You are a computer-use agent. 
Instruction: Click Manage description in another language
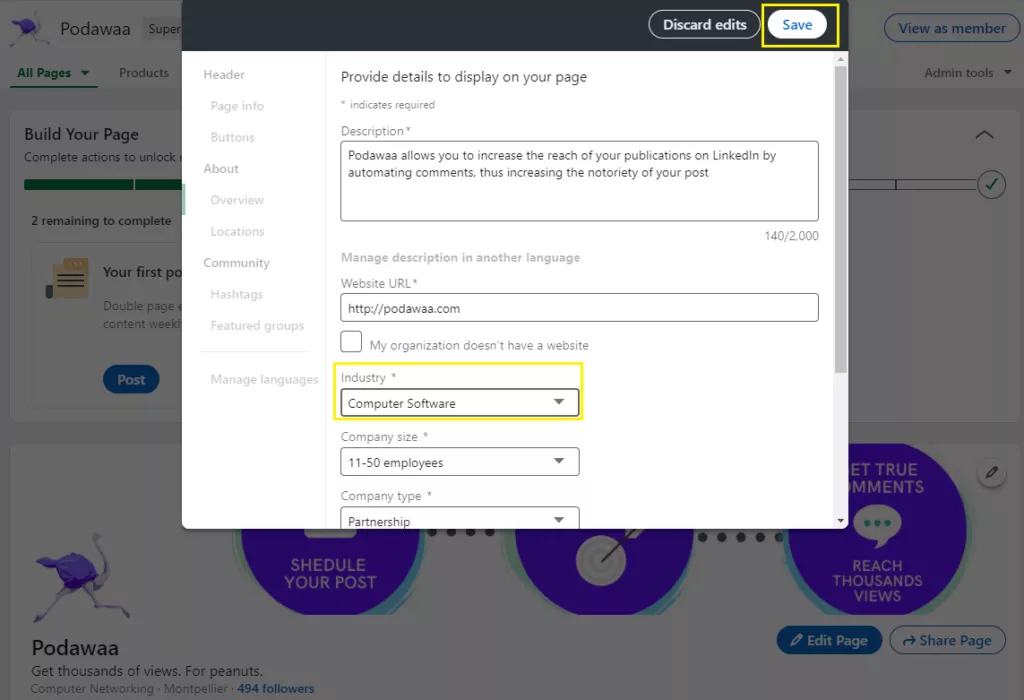point(460,257)
